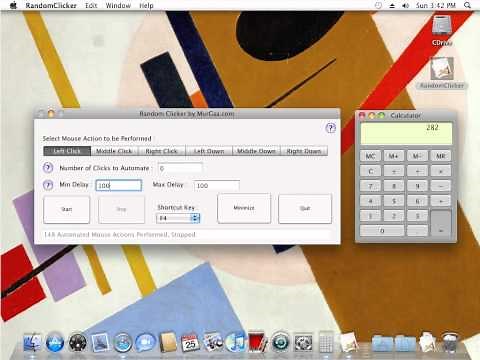480x360 pixels.
Task: Open the Window menu
Action: click(118, 5)
